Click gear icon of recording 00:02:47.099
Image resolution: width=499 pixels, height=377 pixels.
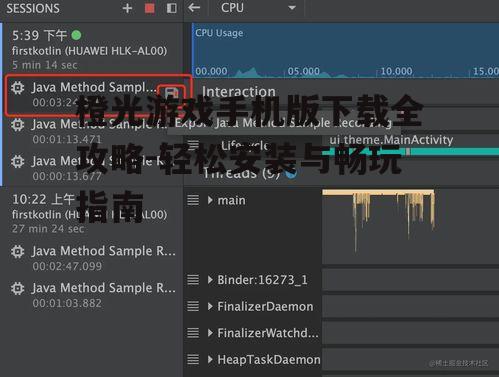click(17, 251)
